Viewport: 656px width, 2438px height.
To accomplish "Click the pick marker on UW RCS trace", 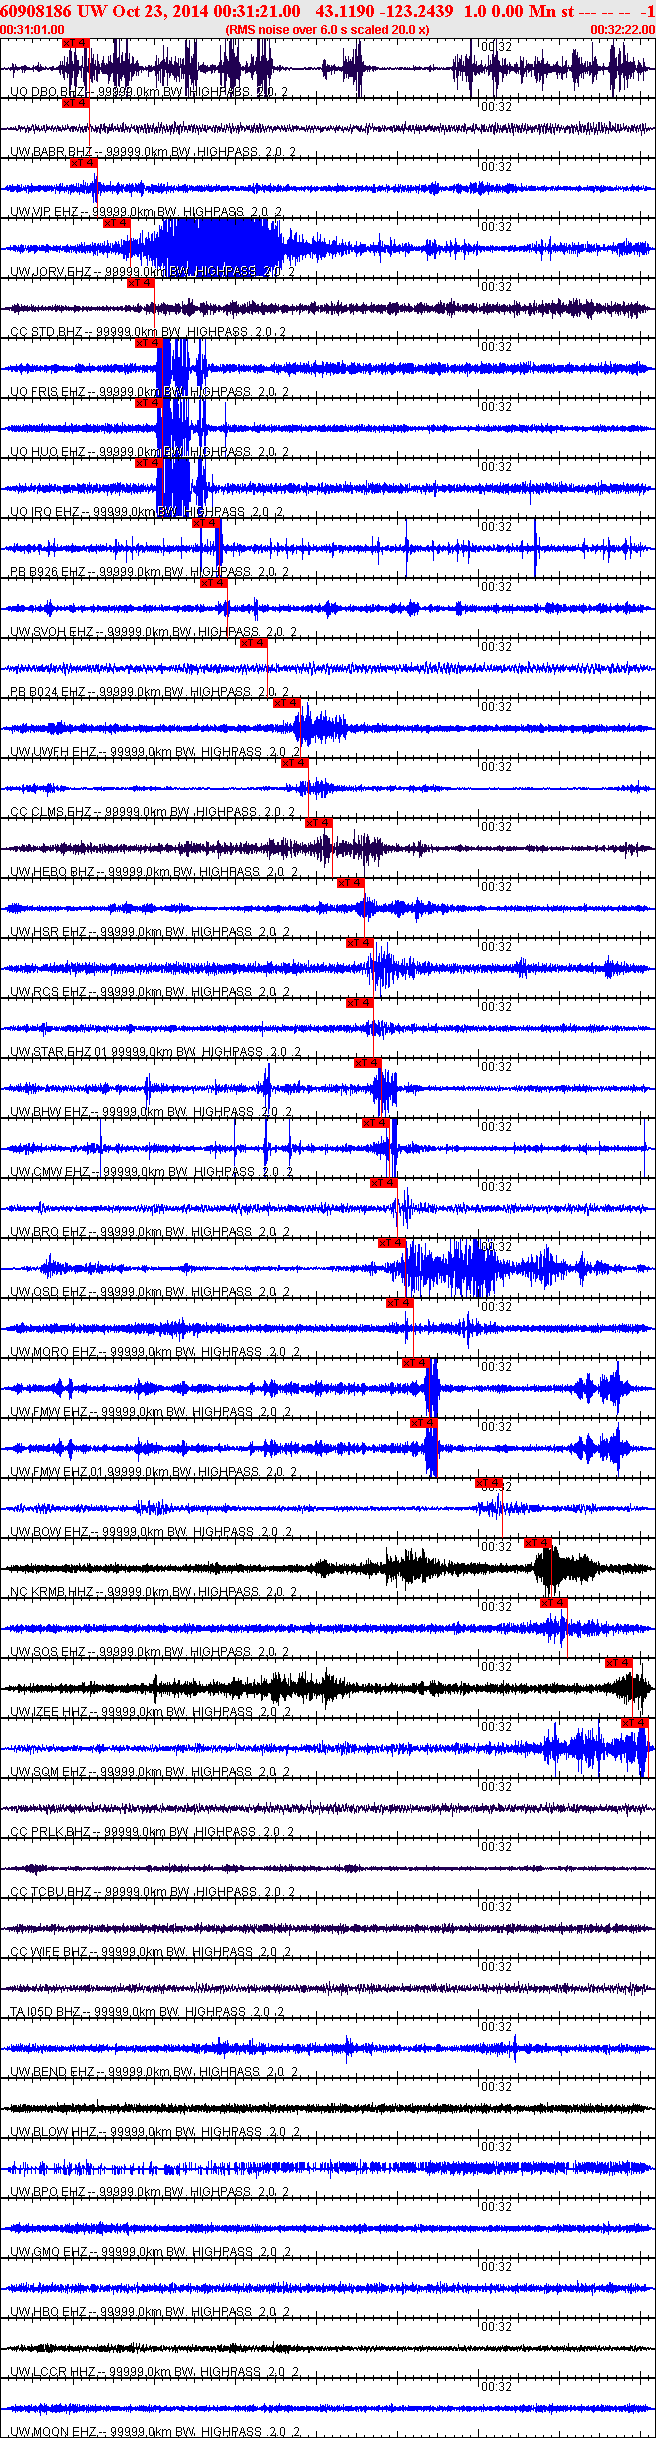I will point(359,943).
